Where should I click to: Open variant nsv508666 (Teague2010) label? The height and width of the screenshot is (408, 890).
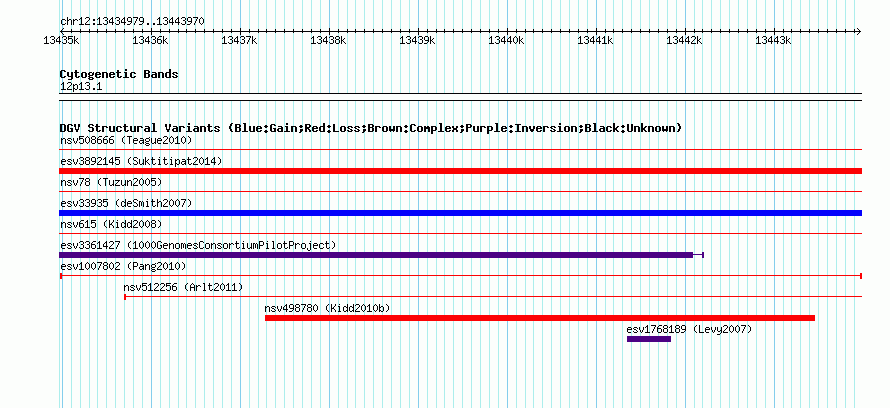pos(126,140)
